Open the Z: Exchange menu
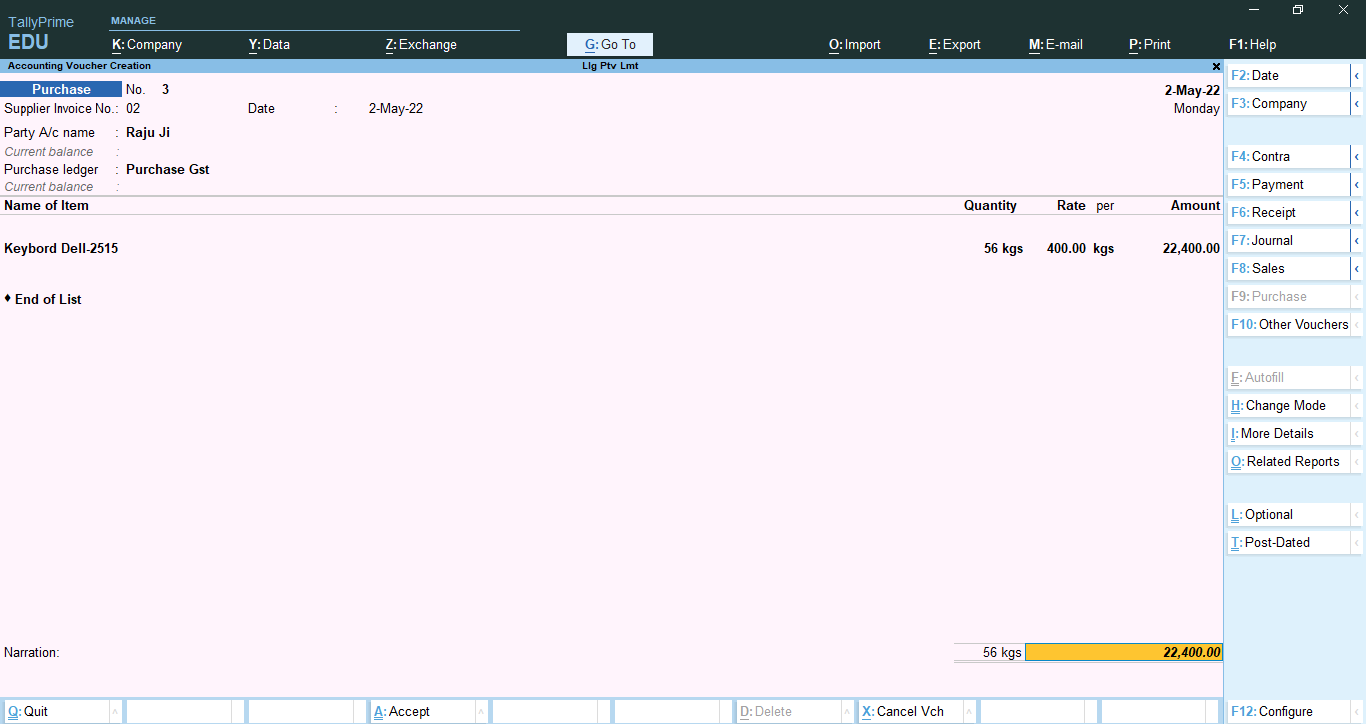The width and height of the screenshot is (1366, 724). click(421, 44)
